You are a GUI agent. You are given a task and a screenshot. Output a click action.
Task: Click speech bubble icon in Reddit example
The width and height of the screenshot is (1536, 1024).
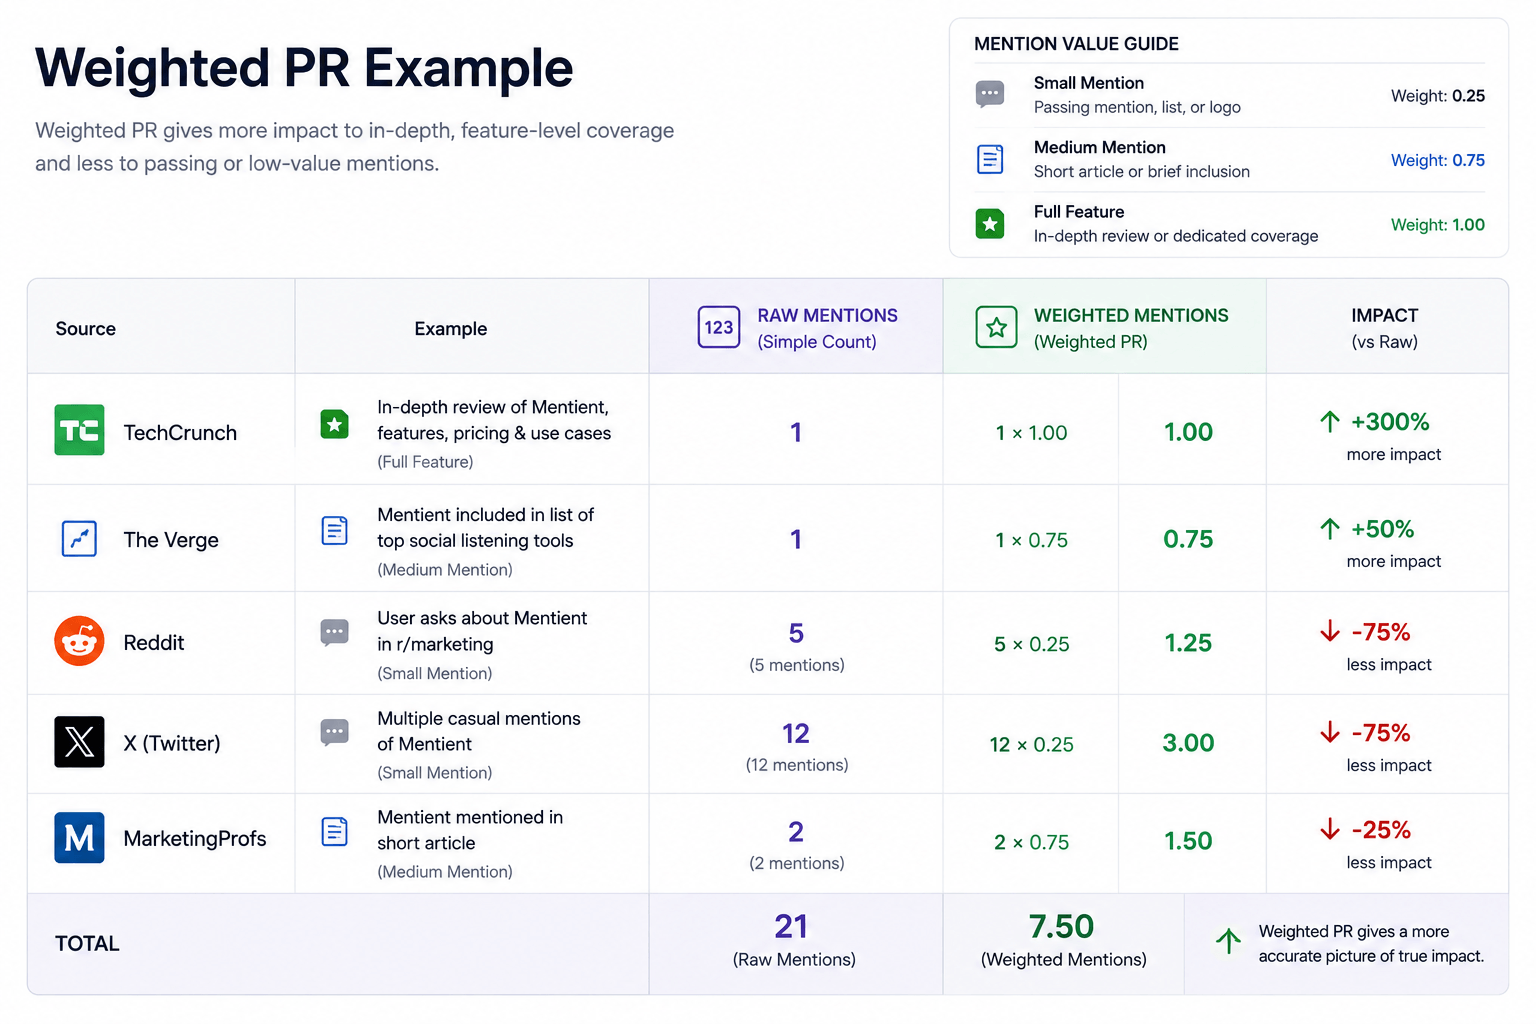click(x=334, y=633)
